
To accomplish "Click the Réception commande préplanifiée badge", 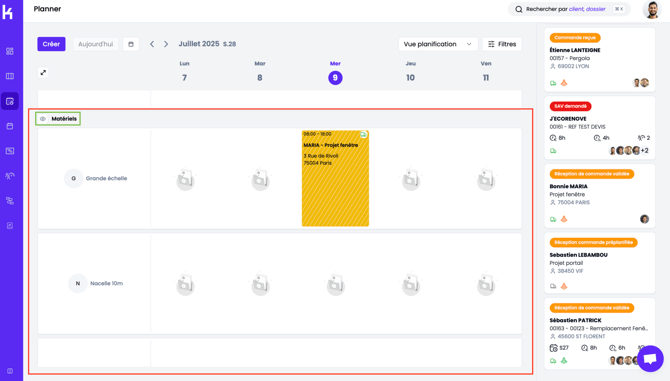I will pos(594,242).
